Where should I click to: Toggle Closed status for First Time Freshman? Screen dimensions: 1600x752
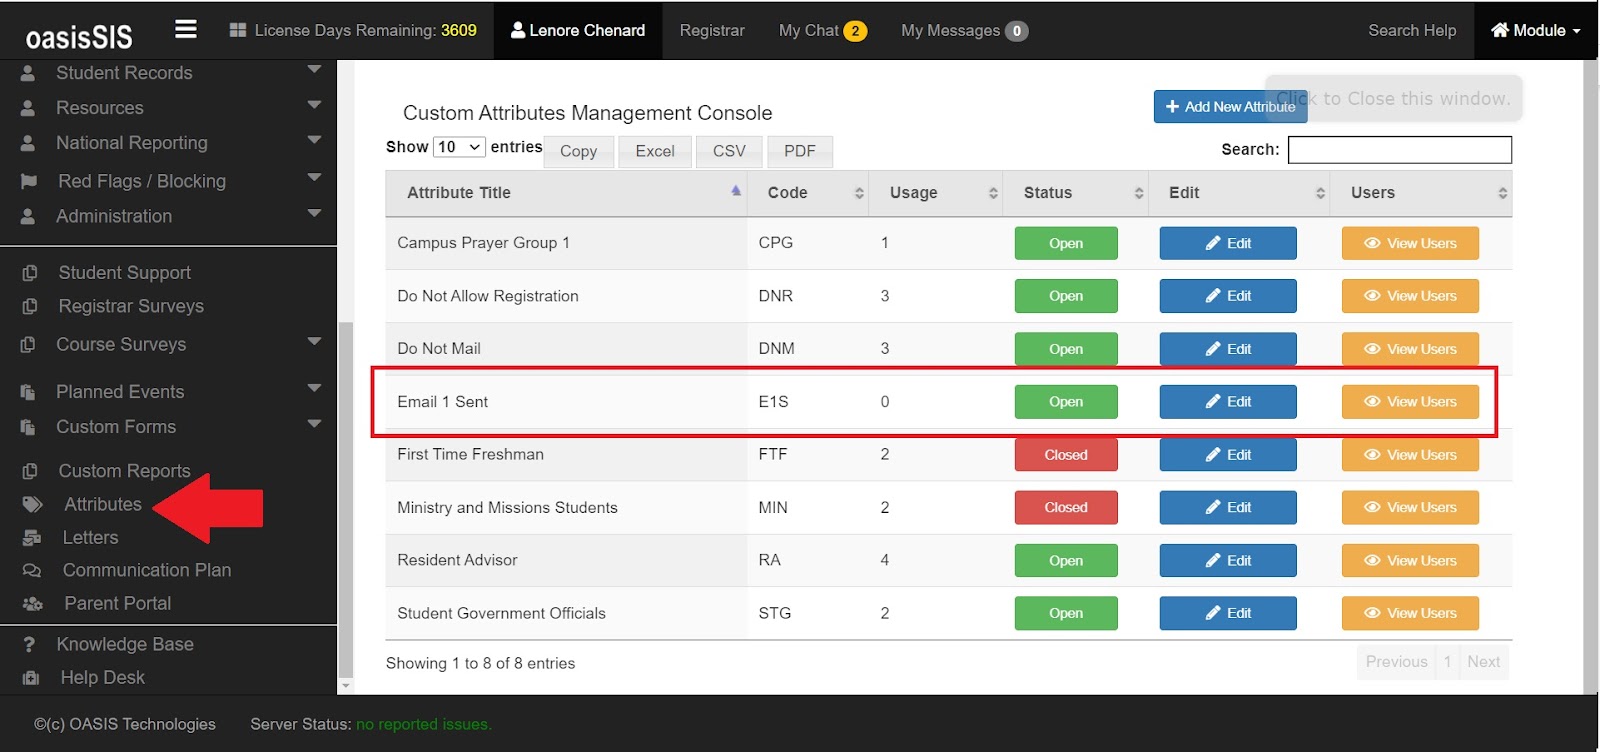pyautogui.click(x=1066, y=454)
